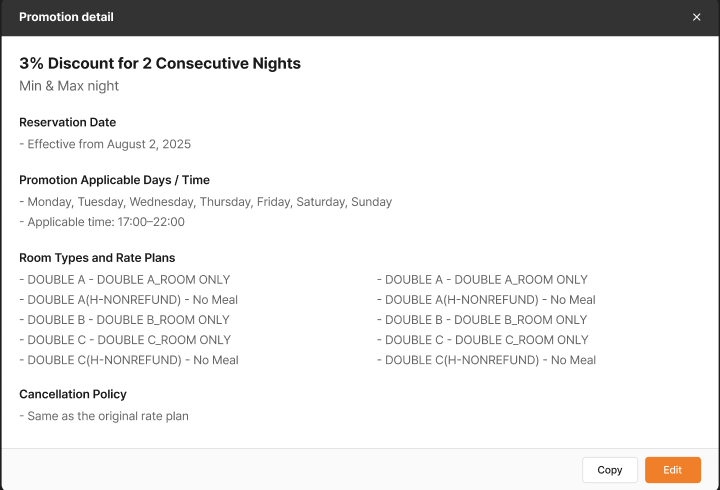
Task: Select the 'Effective from August 2, 2025' text
Action: (x=105, y=144)
